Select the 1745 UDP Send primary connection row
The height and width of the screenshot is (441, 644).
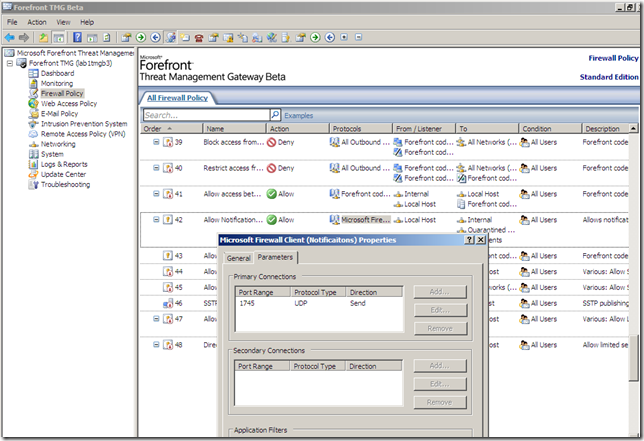click(x=319, y=303)
